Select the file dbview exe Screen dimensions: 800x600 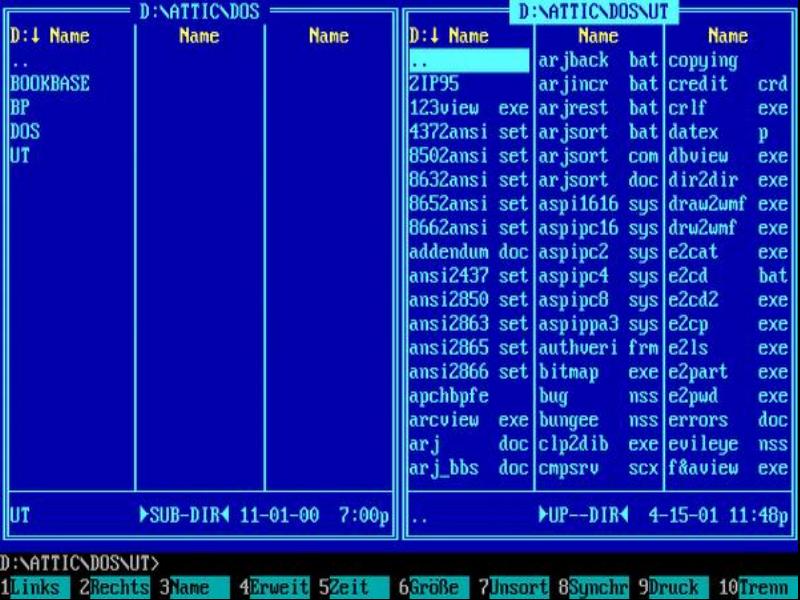point(728,156)
